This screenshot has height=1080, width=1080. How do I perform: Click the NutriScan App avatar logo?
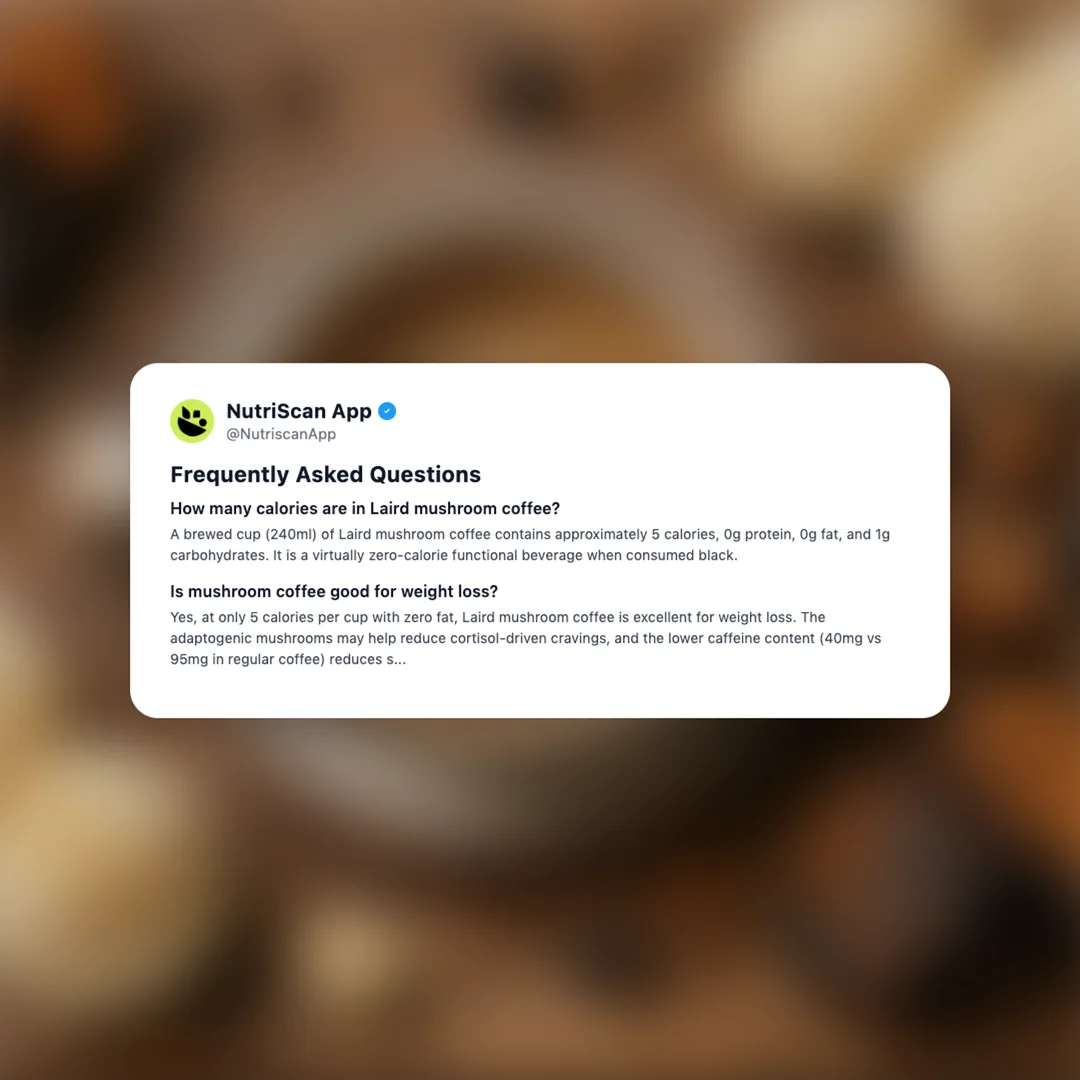[x=191, y=421]
